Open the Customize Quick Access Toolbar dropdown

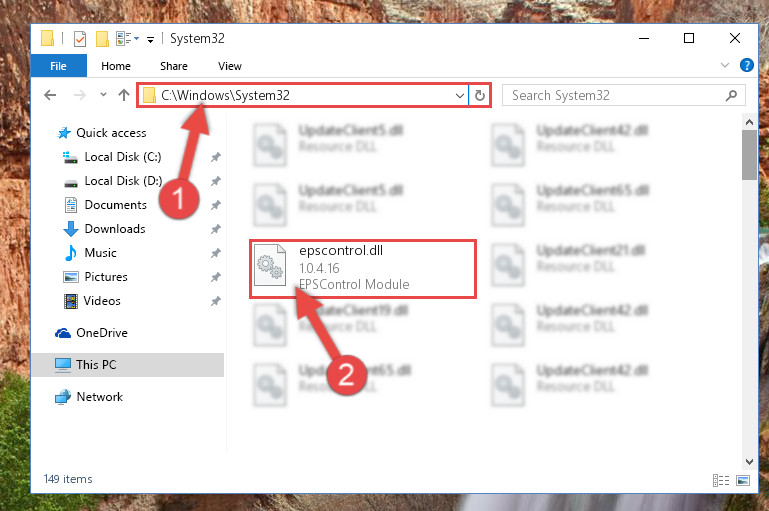151,39
